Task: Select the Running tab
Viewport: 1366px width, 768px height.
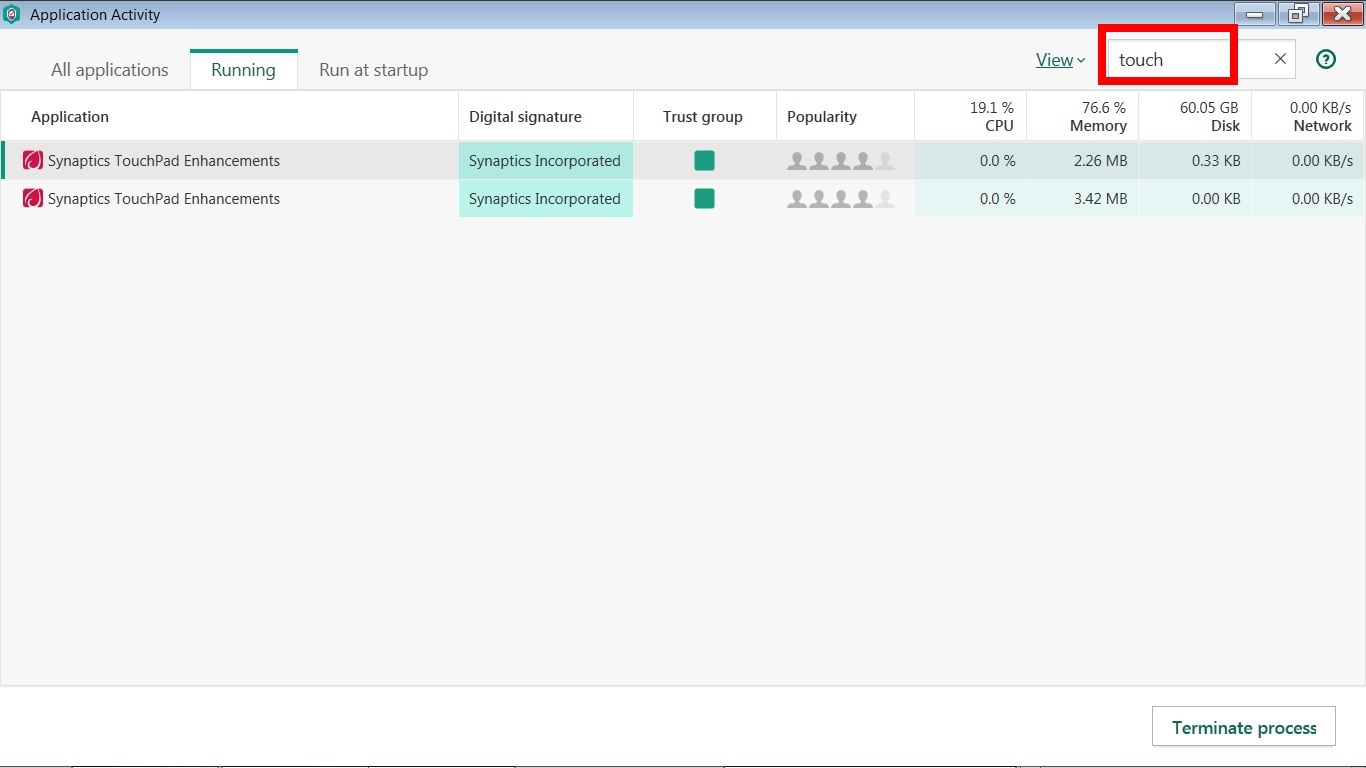Action: (x=243, y=70)
